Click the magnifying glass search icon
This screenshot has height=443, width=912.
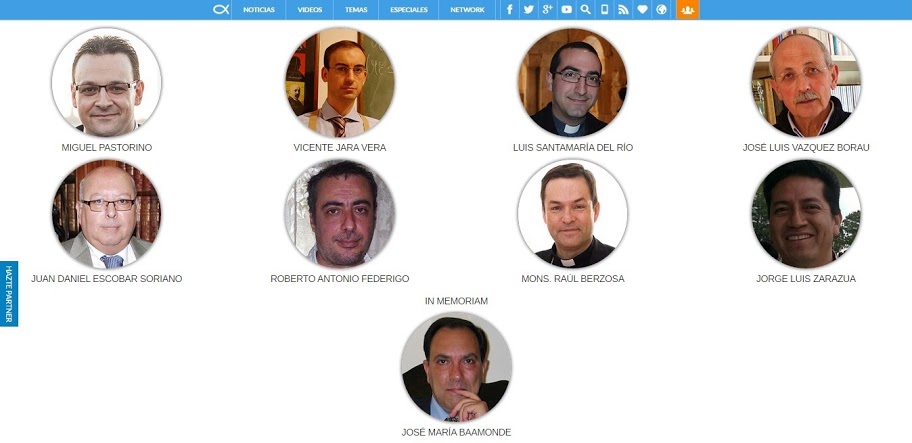pyautogui.click(x=586, y=9)
